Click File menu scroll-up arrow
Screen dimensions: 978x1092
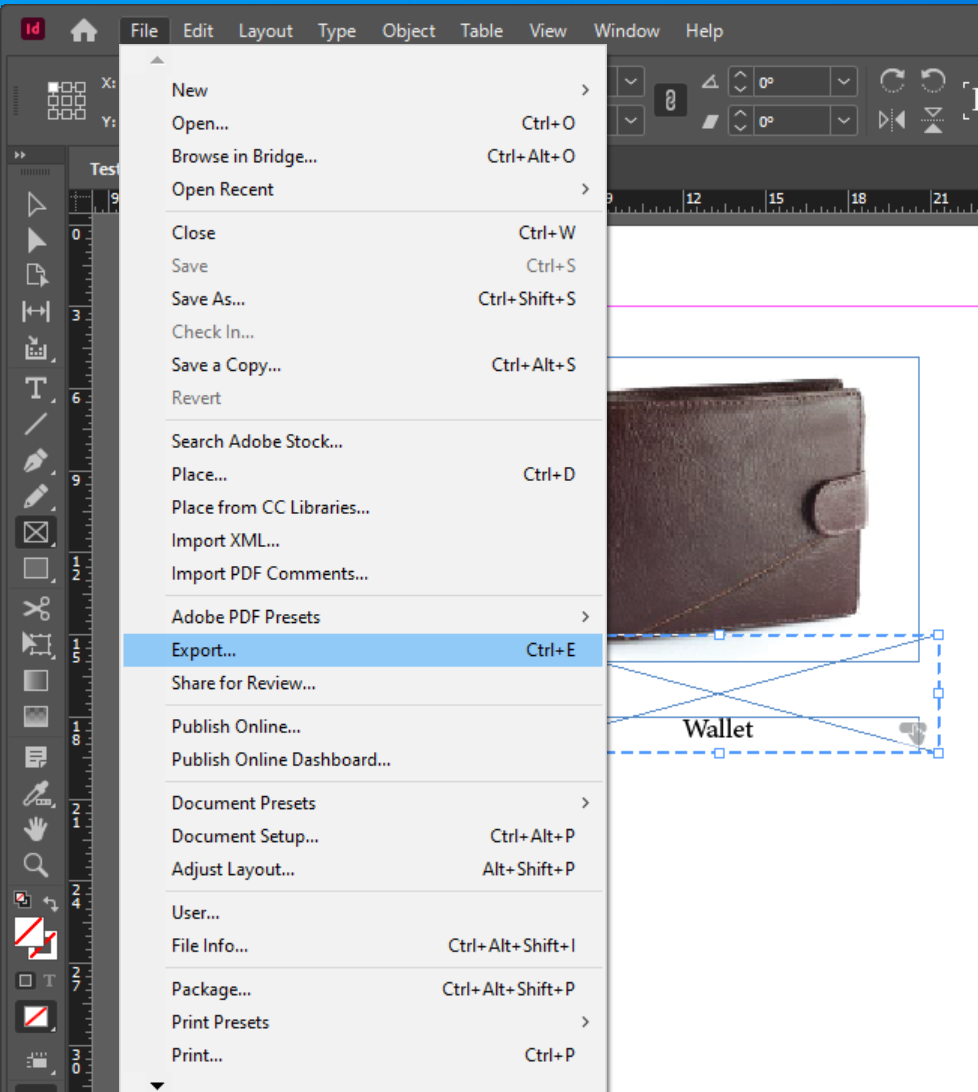pos(157,60)
